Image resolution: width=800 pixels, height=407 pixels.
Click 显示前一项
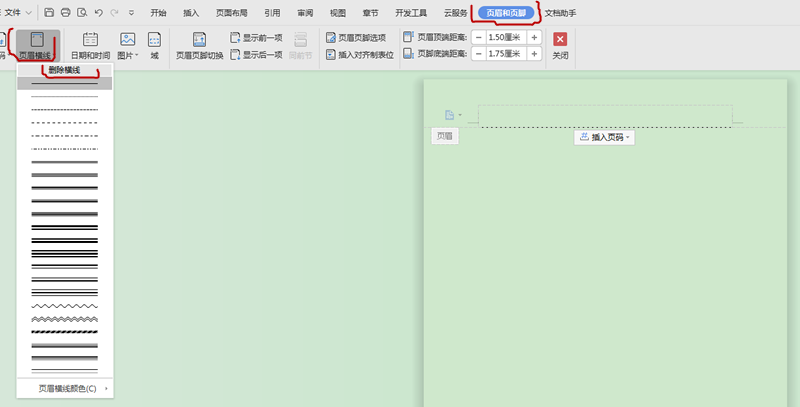(x=257, y=38)
